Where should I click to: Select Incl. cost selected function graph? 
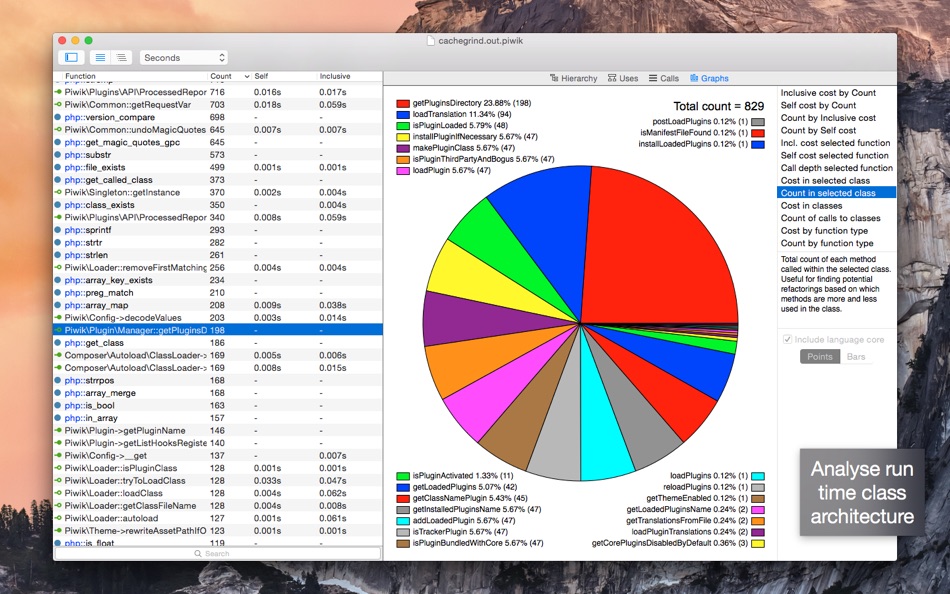click(x=836, y=143)
